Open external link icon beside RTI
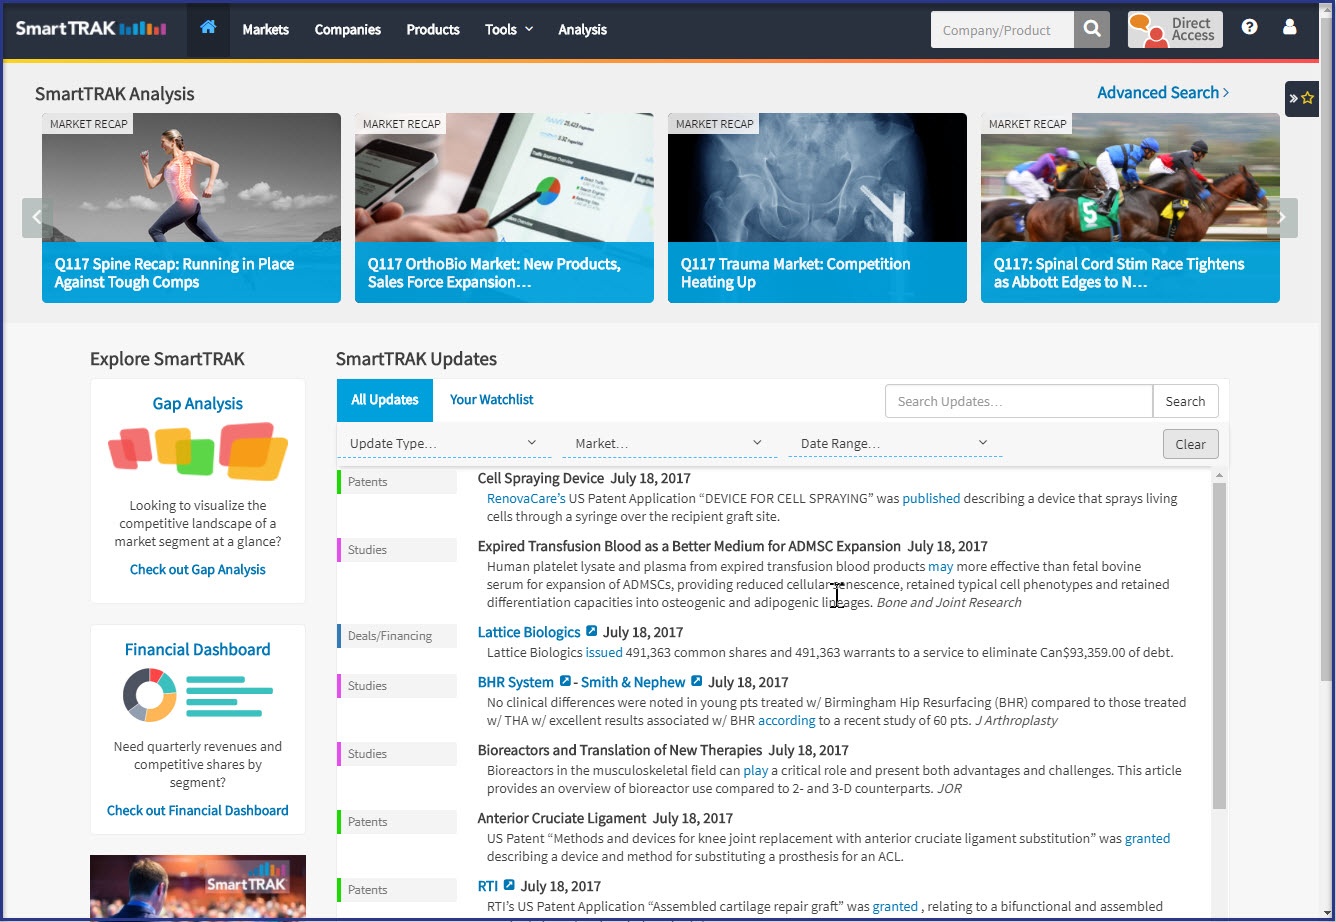Viewport: 1336px width, 922px height. [509, 885]
